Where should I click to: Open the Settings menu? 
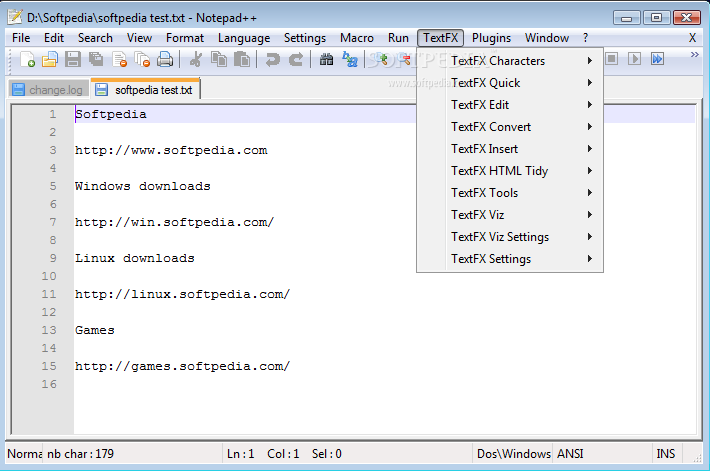(305, 38)
